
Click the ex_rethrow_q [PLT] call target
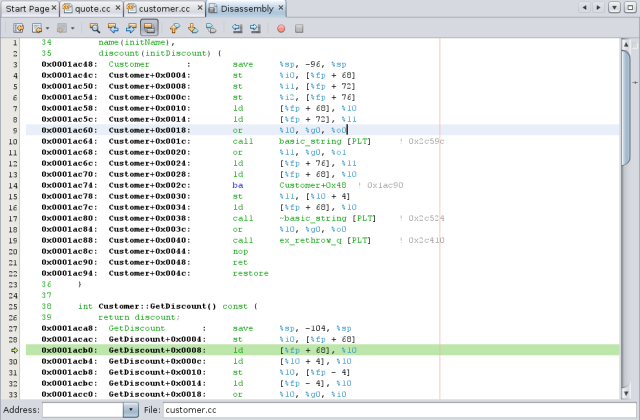click(325, 240)
